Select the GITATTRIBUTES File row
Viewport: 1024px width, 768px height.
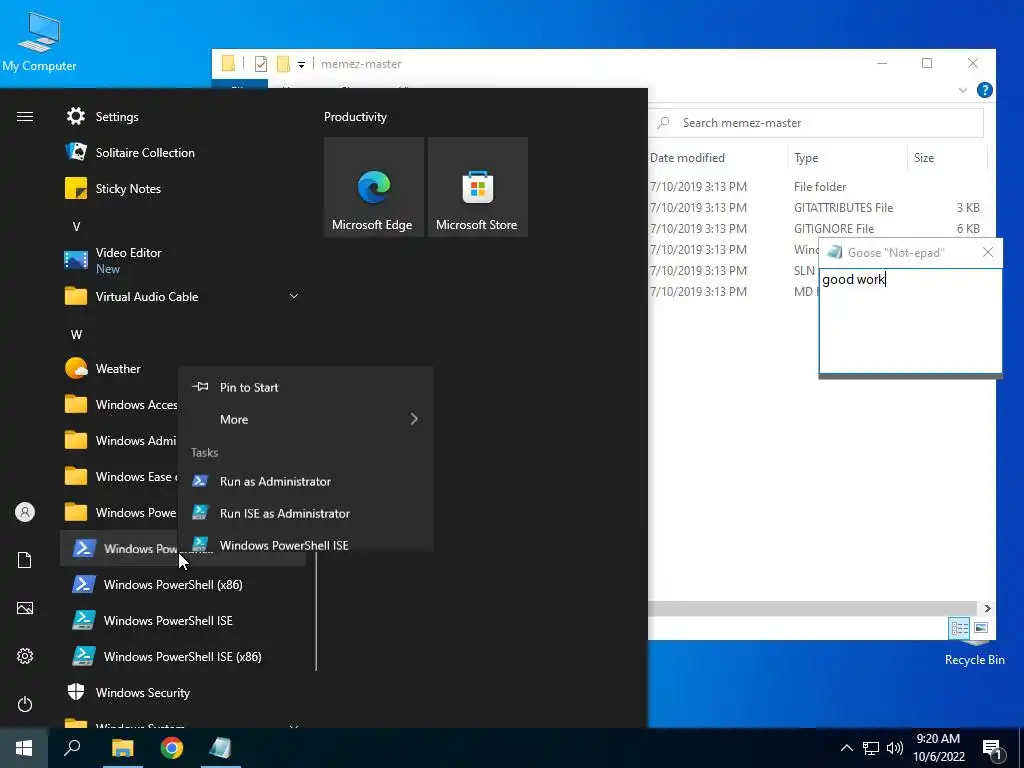click(x=815, y=208)
